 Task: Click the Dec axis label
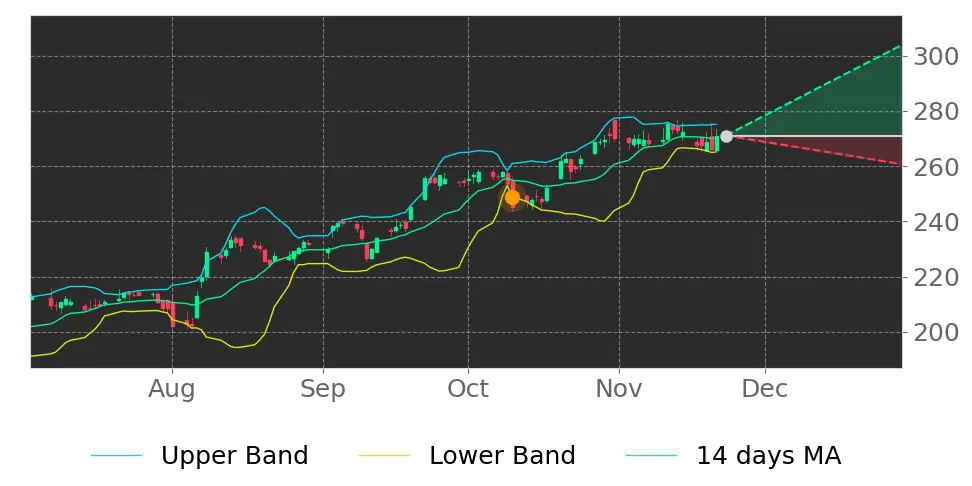tap(765, 389)
